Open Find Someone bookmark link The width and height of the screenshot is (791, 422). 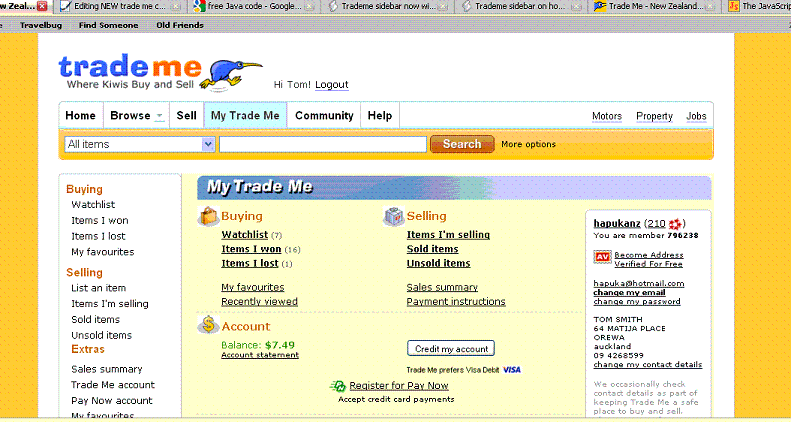(x=108, y=25)
